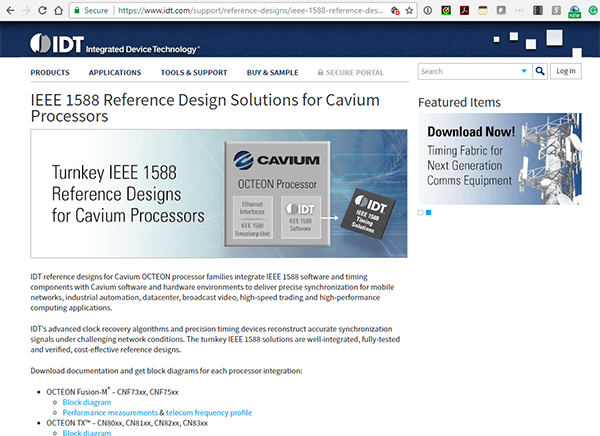Open the green Grammarly extension
This screenshot has height=436, width=600.
pyautogui.click(x=593, y=10)
